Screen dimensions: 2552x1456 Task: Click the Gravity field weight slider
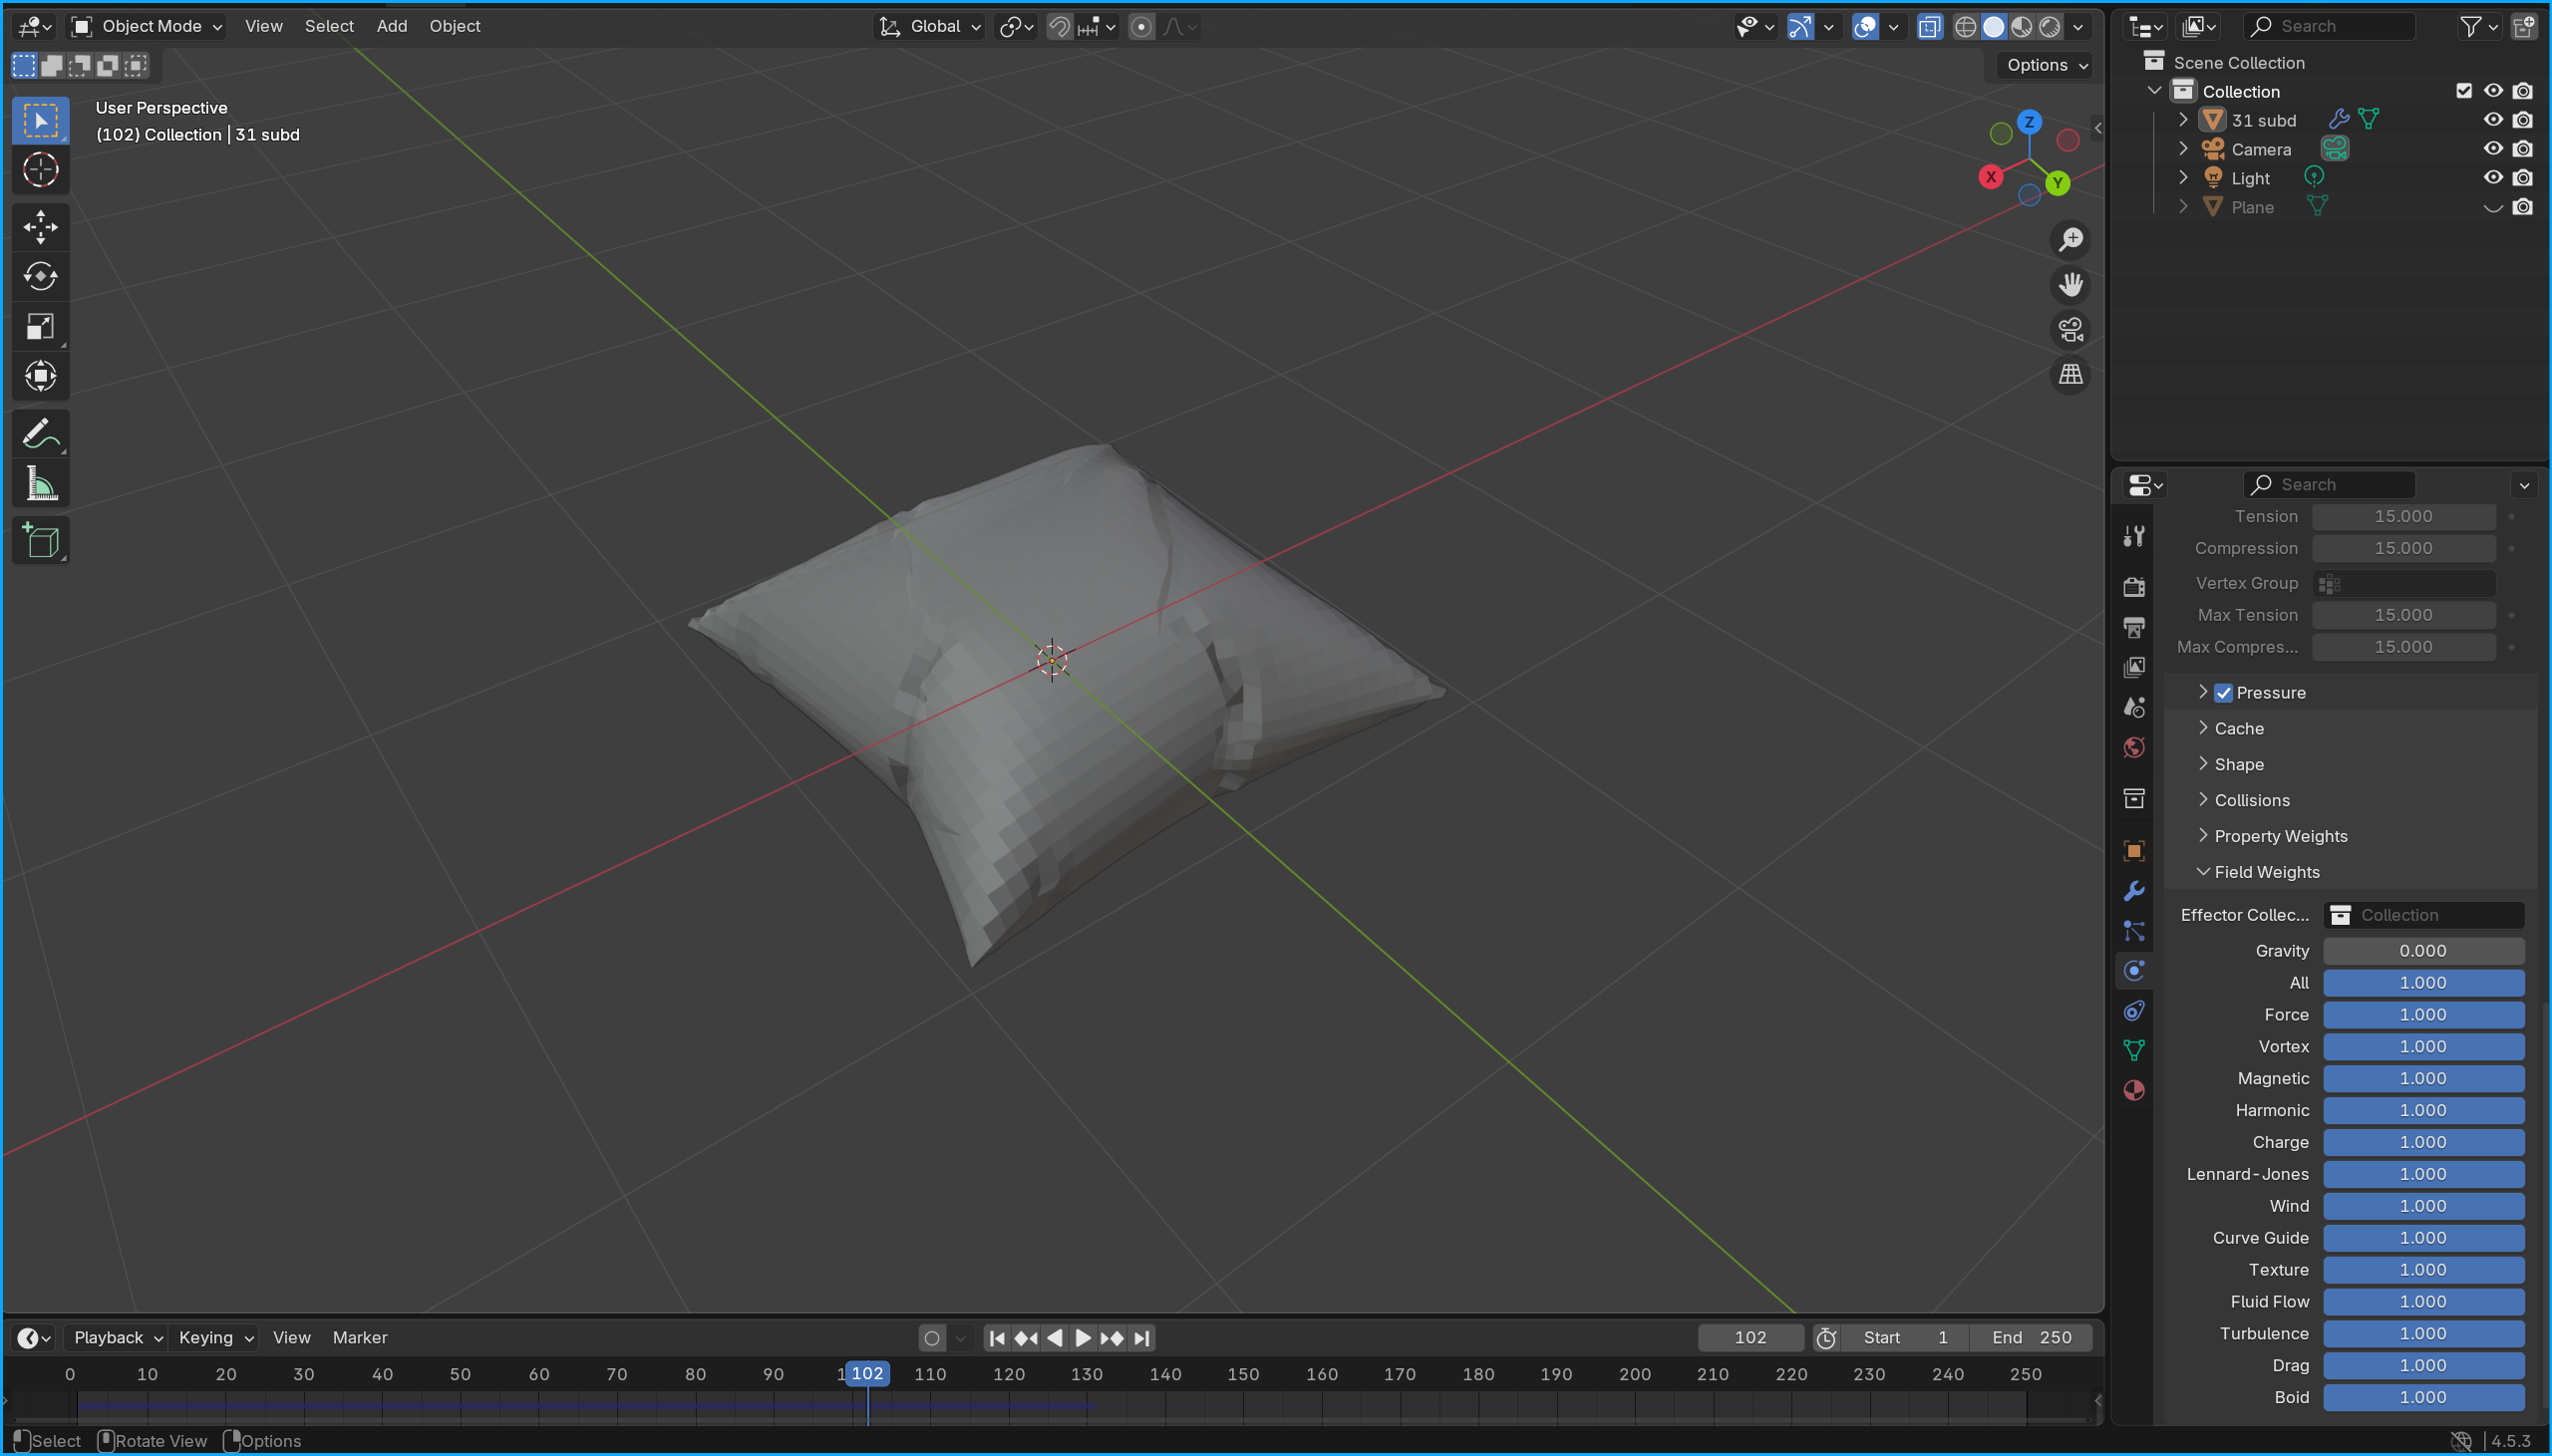2422,951
